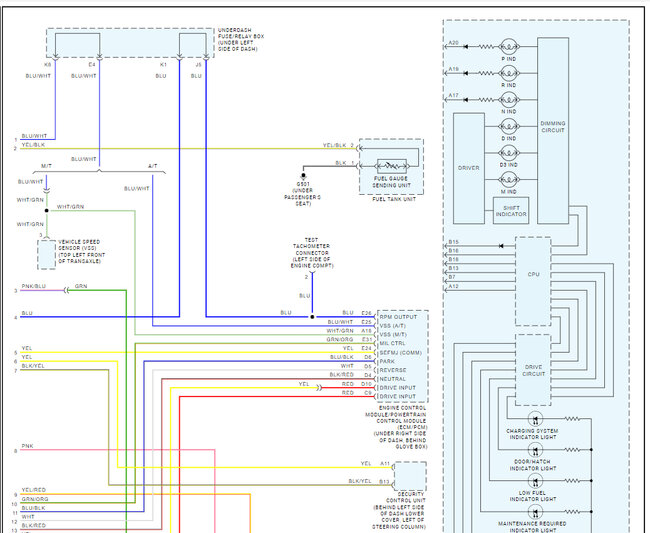
Task: Click connector pin label 'A19'
Action: [x=454, y=69]
